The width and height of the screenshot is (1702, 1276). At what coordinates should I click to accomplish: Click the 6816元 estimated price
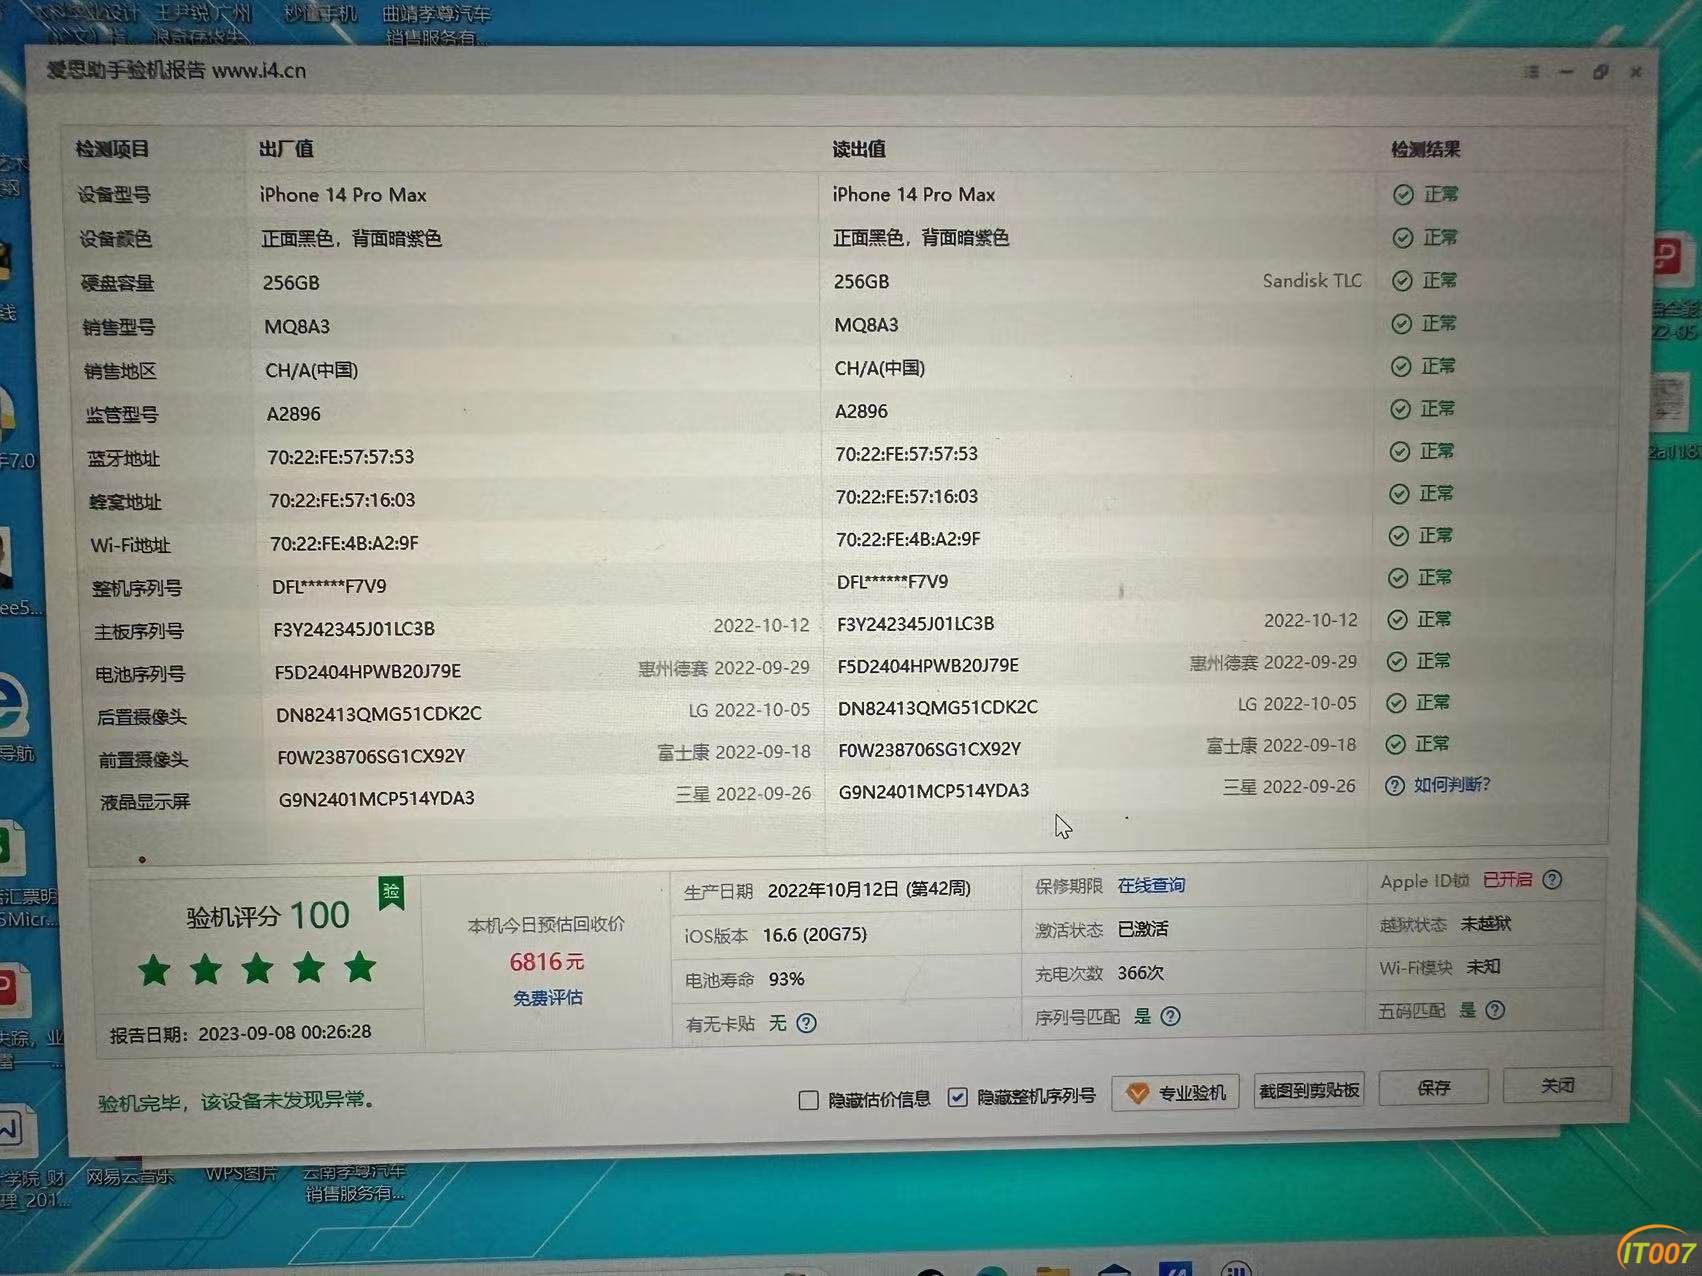click(547, 962)
